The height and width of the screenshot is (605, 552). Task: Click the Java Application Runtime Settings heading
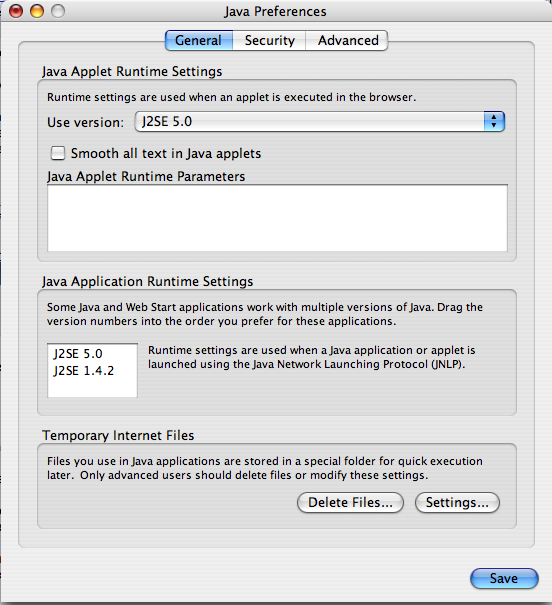coord(148,281)
